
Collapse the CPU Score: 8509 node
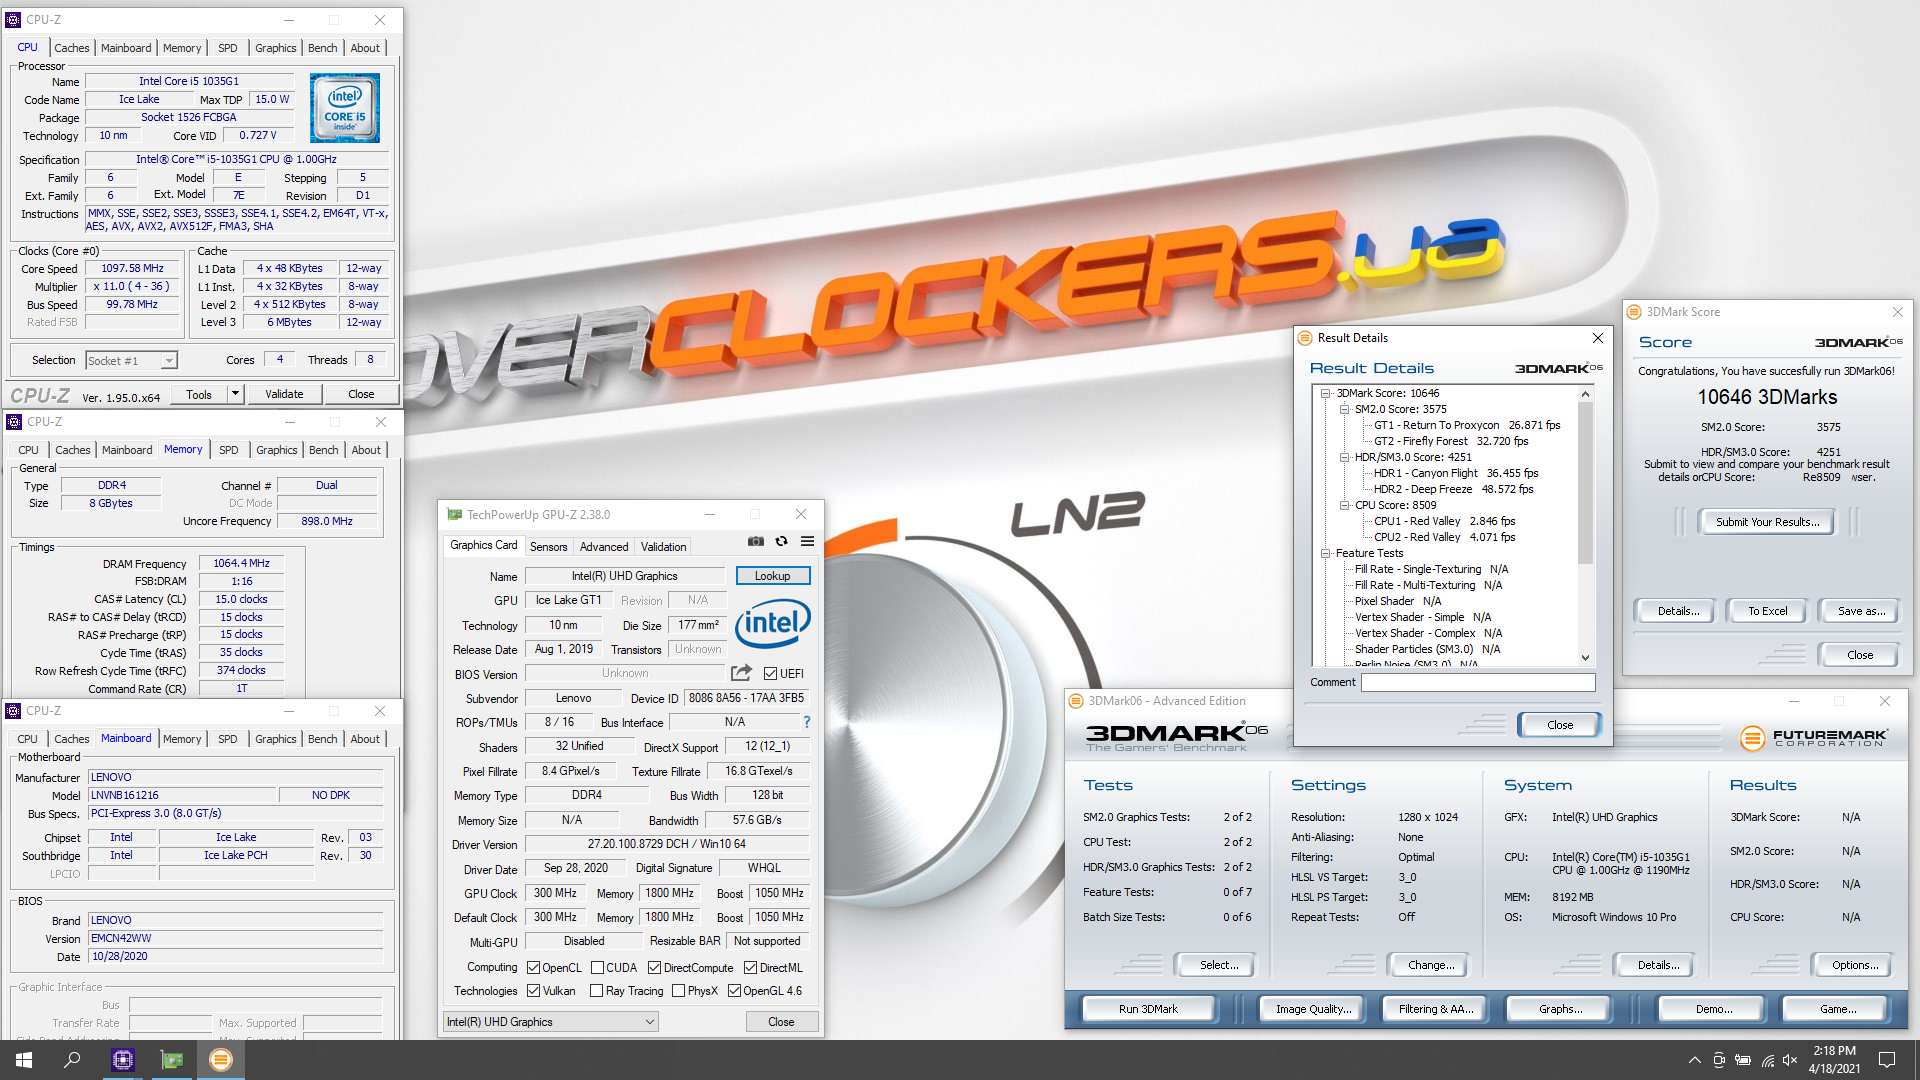pos(1345,505)
